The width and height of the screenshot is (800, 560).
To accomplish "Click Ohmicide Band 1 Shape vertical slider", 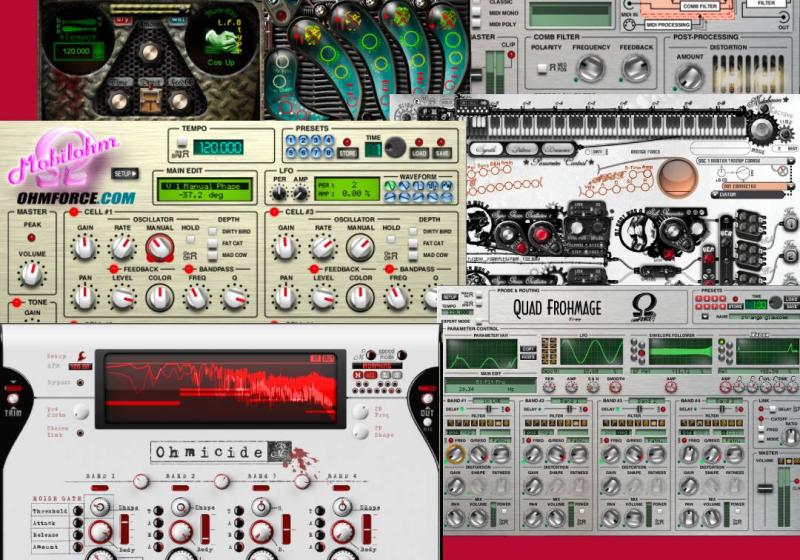I will pos(124,529).
